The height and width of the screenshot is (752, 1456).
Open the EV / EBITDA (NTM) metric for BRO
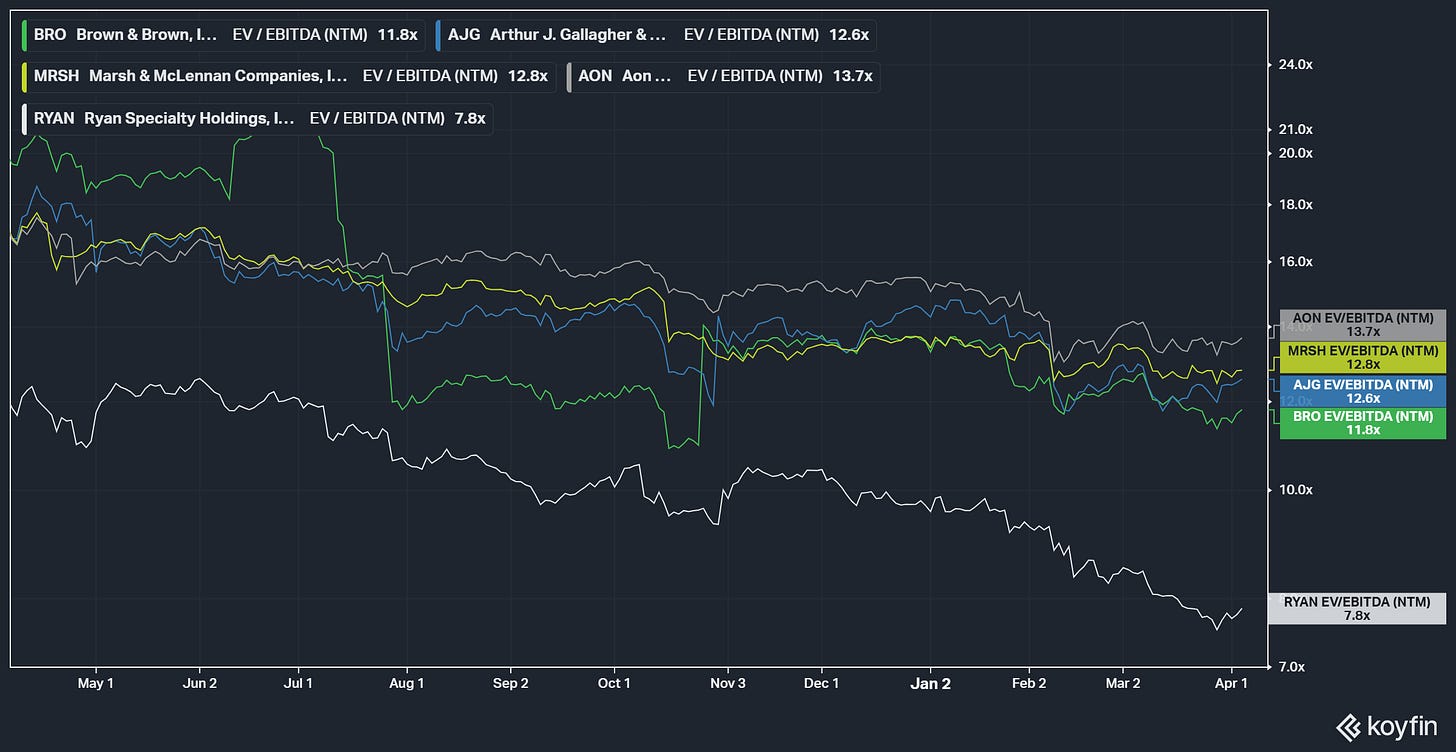(x=300, y=35)
